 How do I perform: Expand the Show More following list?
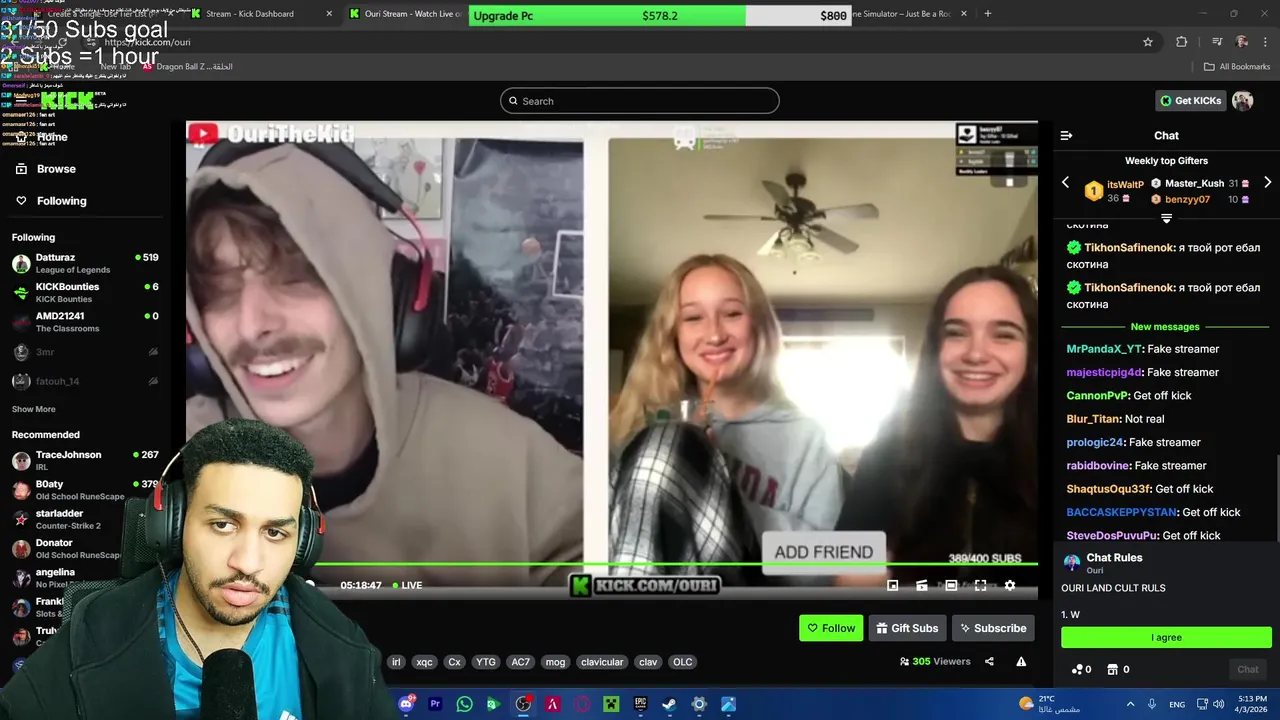click(x=33, y=409)
